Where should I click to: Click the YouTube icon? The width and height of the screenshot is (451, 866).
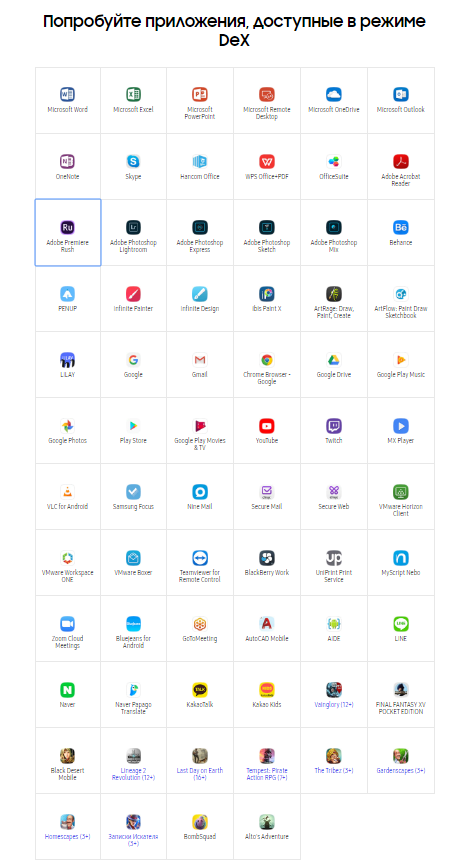267,426
